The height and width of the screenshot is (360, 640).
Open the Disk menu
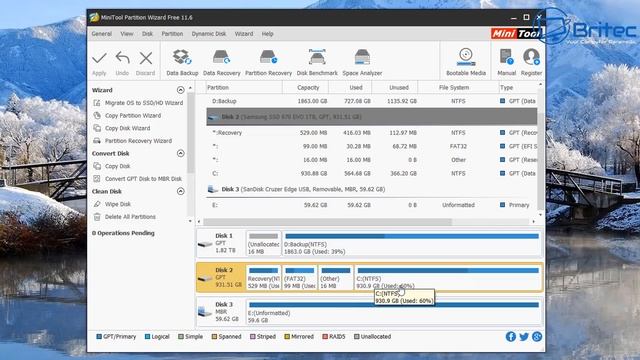147,34
